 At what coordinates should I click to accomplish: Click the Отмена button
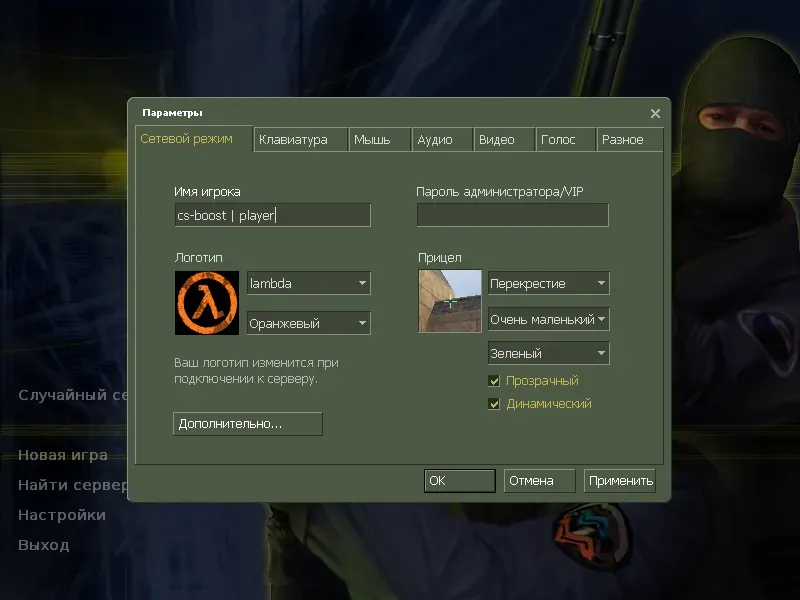[x=540, y=481]
